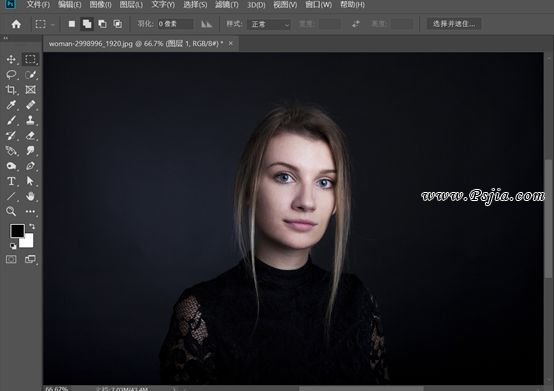Screen dimensions: 554x391
Task: Click the 选择并遮住 button
Action: (454, 24)
